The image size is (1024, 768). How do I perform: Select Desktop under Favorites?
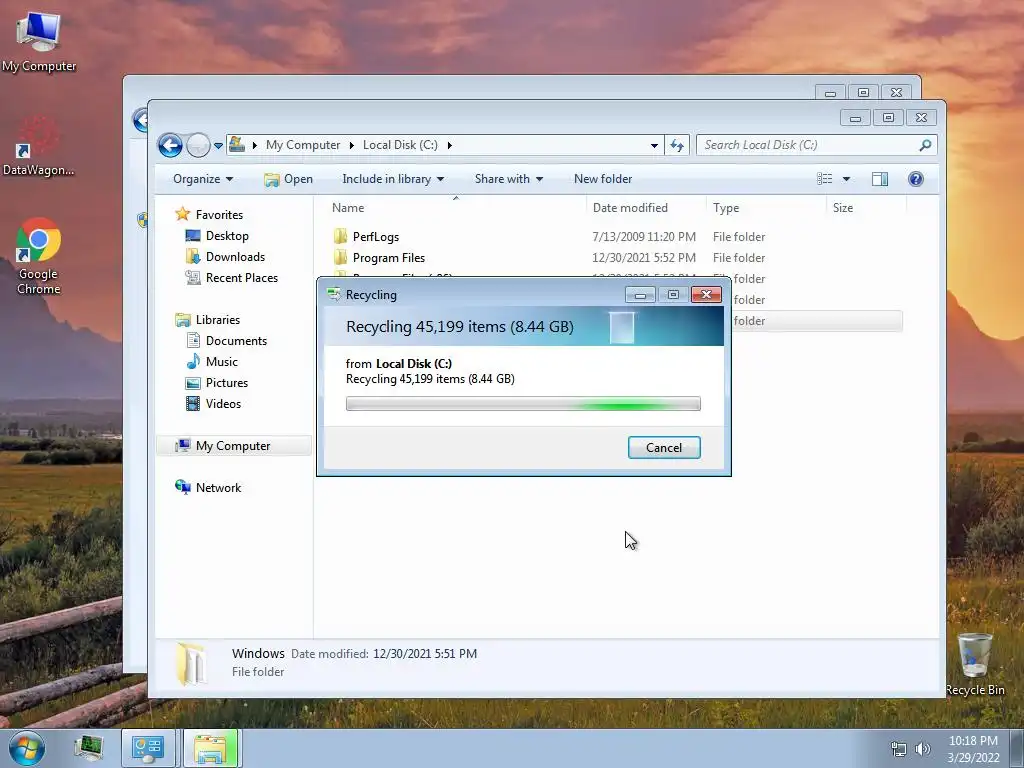[x=227, y=236]
